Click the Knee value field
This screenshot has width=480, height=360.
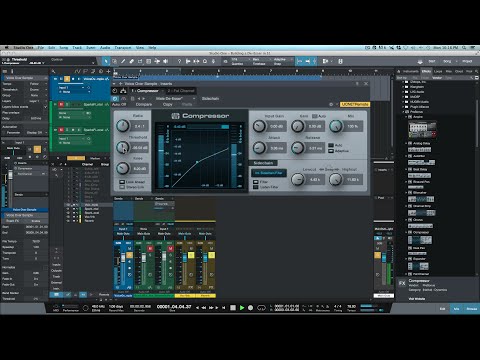click(x=140, y=169)
